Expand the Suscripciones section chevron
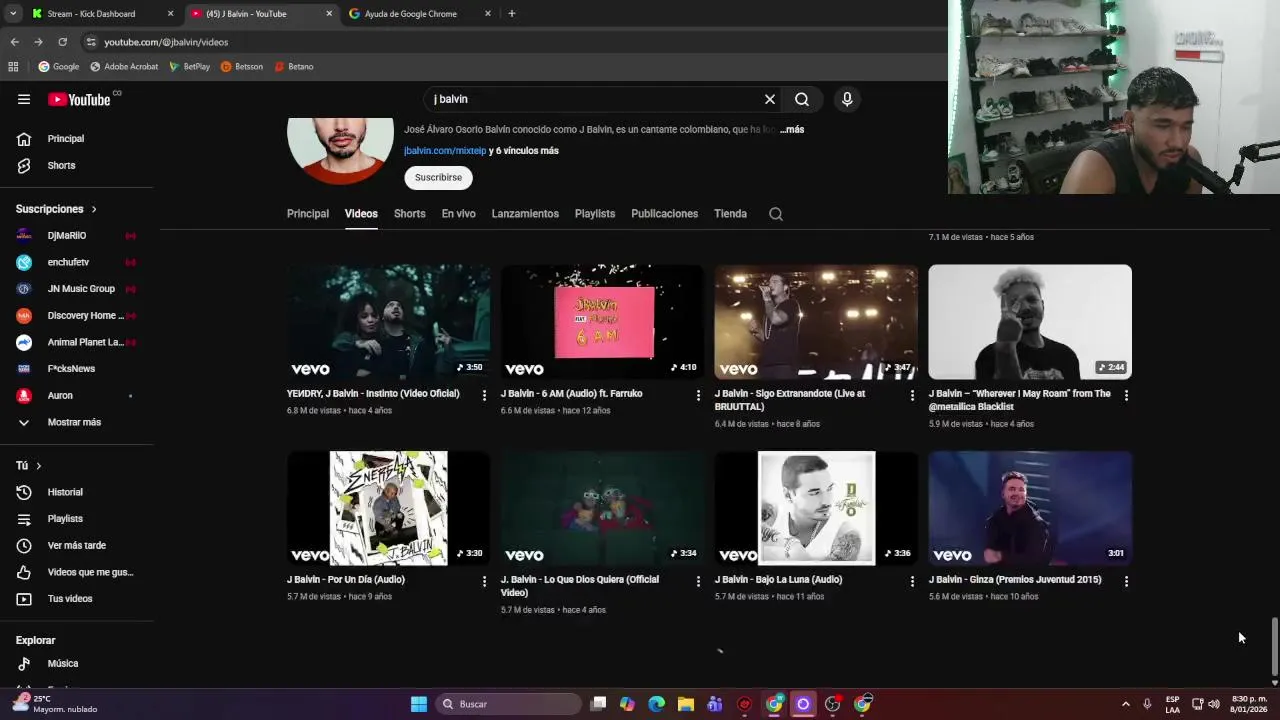The image size is (1280, 720). tap(94, 209)
